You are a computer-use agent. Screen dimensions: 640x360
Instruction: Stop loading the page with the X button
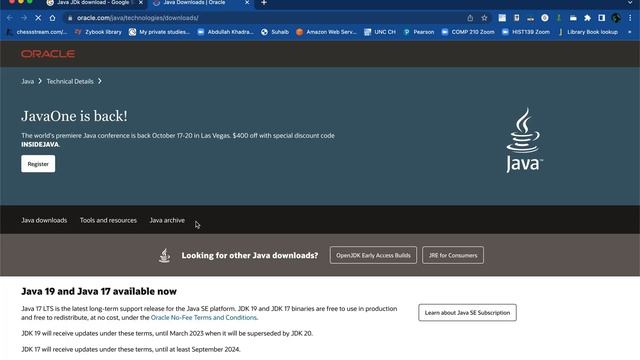pyautogui.click(x=38, y=18)
